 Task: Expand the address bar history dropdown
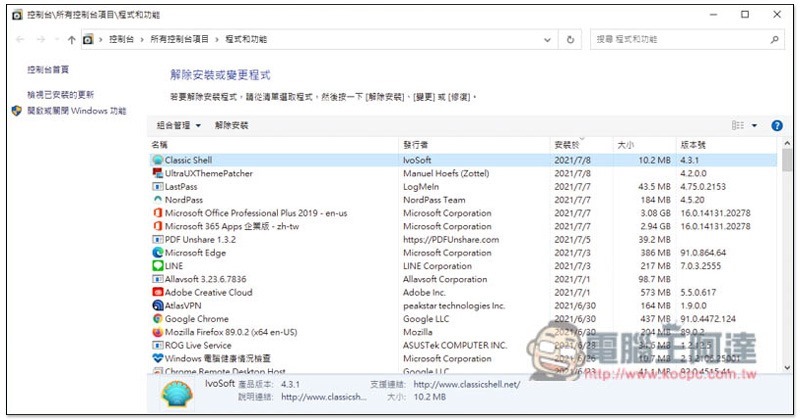[x=547, y=40]
